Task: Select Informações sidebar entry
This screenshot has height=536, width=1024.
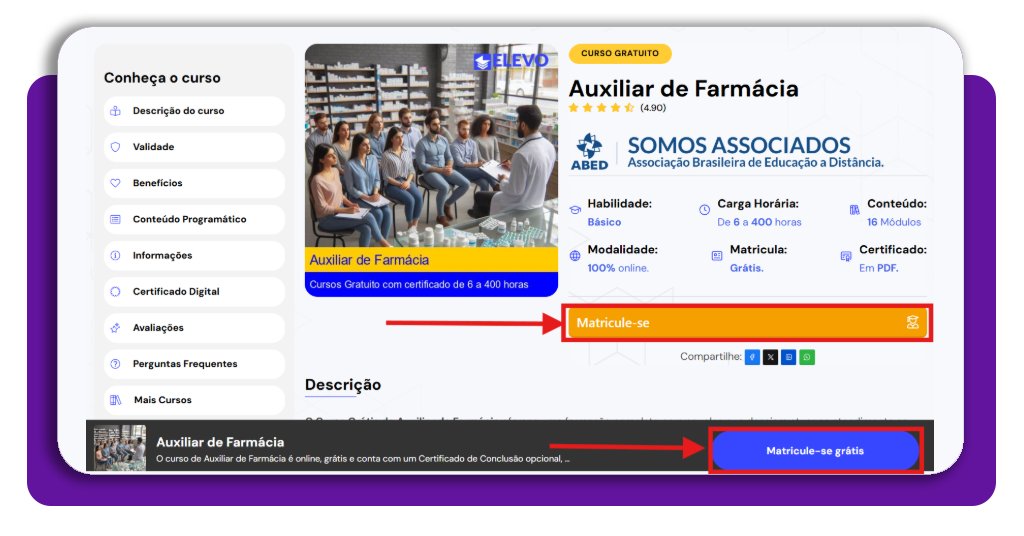Action: pyautogui.click(x=194, y=255)
